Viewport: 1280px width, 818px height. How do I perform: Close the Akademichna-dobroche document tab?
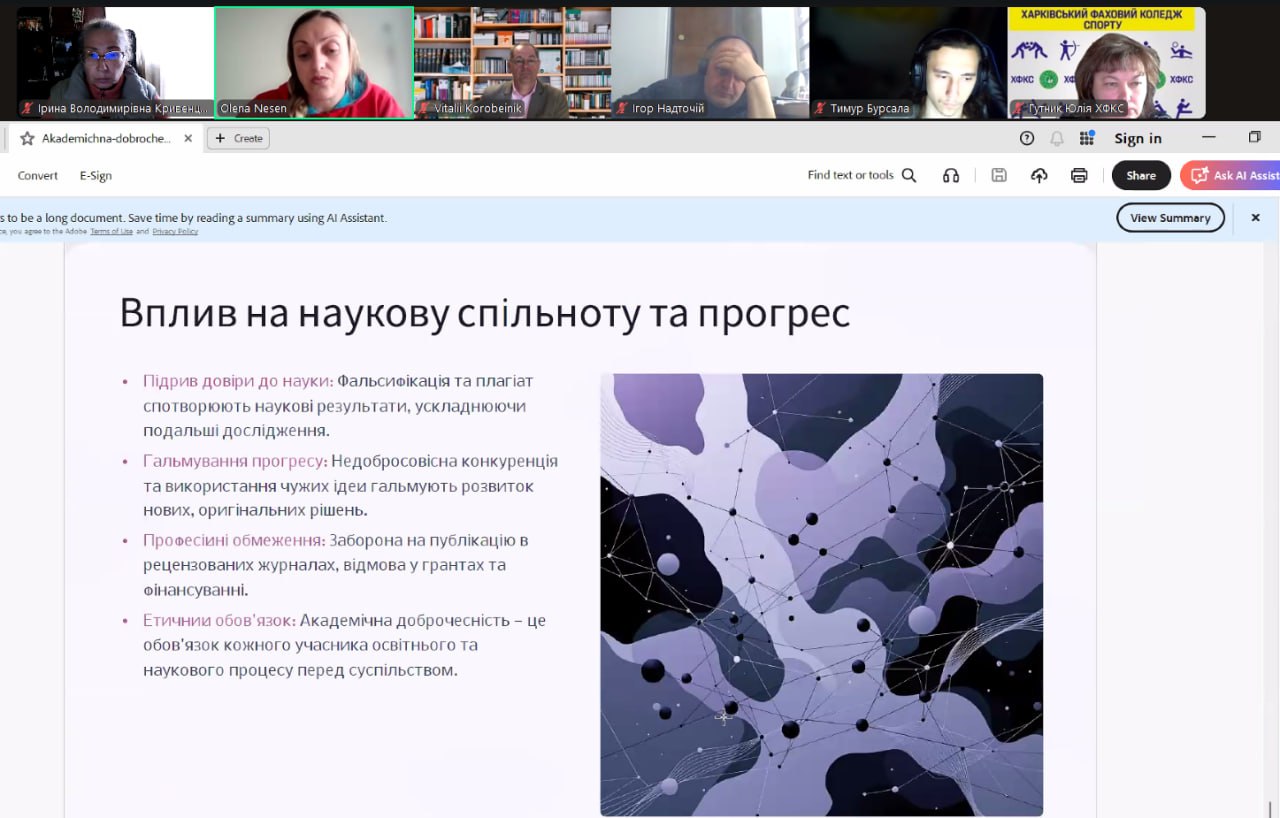click(188, 138)
